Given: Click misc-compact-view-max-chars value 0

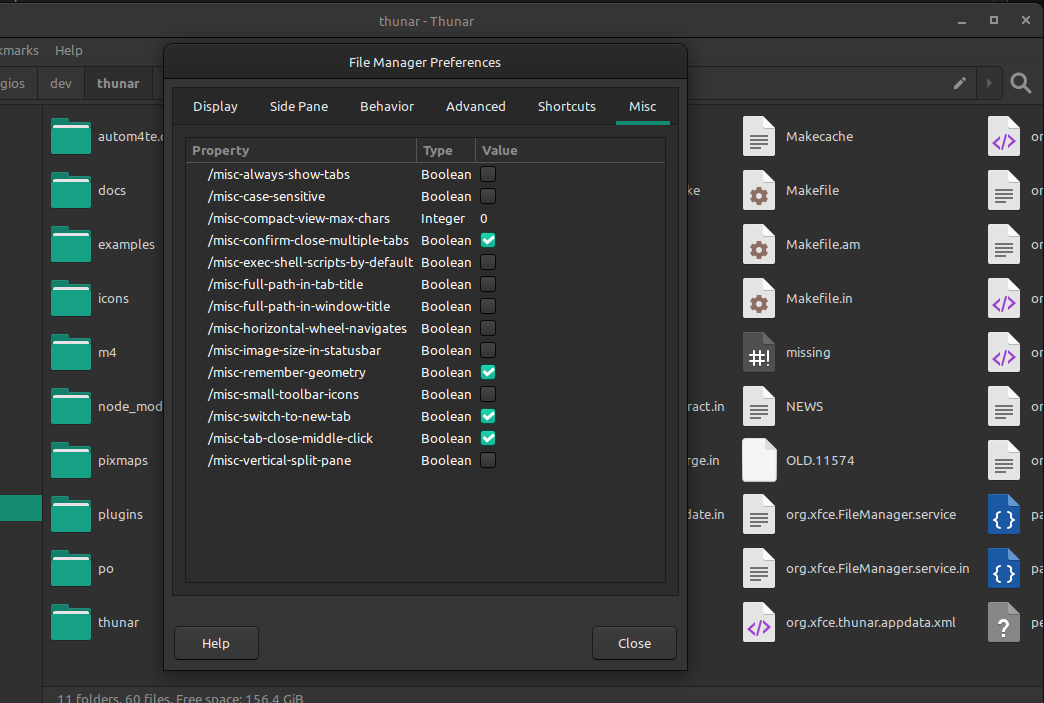Looking at the screenshot, I should pos(484,218).
